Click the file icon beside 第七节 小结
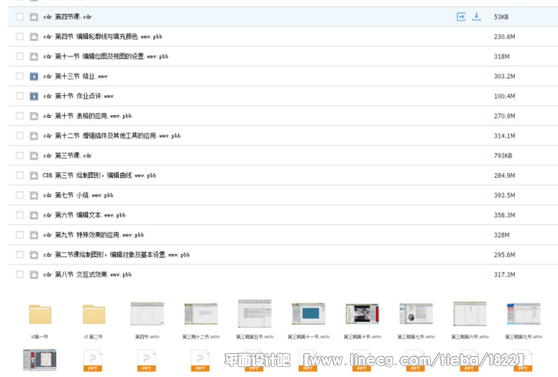Screen dimensions: 558x377 (x=34, y=195)
